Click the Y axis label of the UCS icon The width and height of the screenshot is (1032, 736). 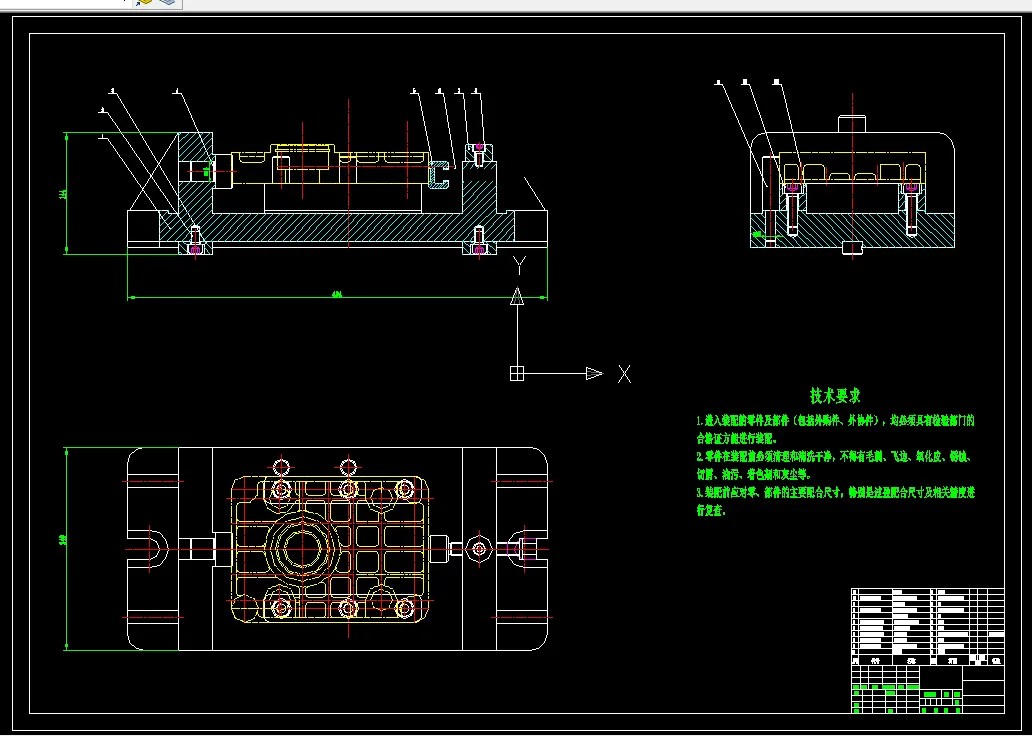pyautogui.click(x=519, y=266)
